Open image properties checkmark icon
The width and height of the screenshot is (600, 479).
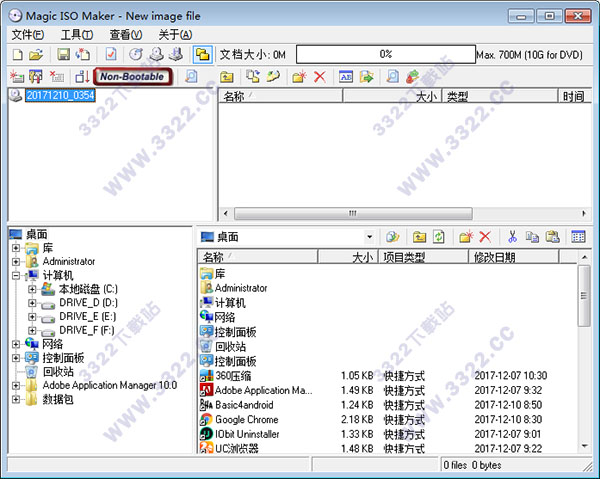[x=111, y=55]
